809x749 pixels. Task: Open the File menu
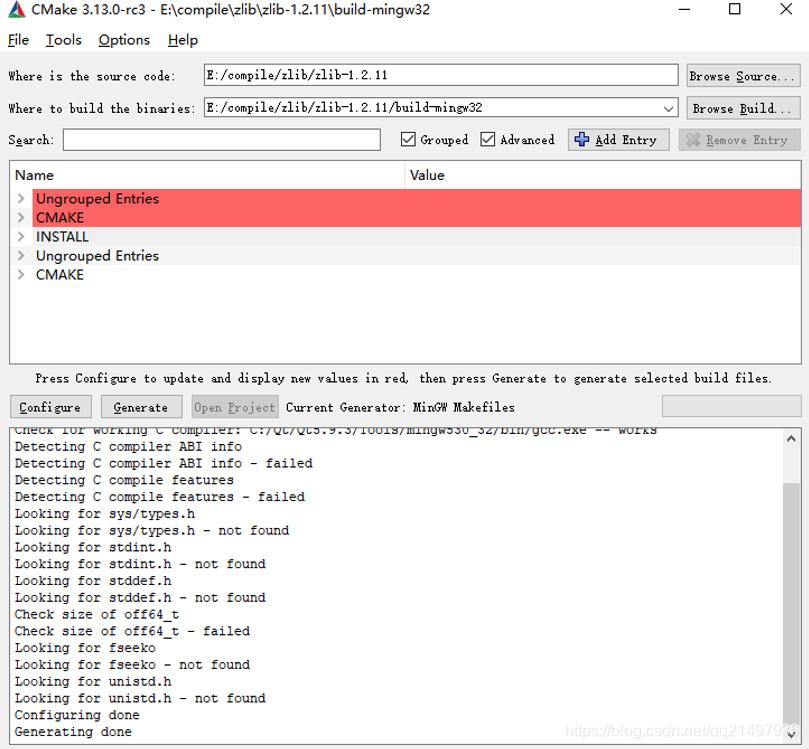(x=19, y=40)
